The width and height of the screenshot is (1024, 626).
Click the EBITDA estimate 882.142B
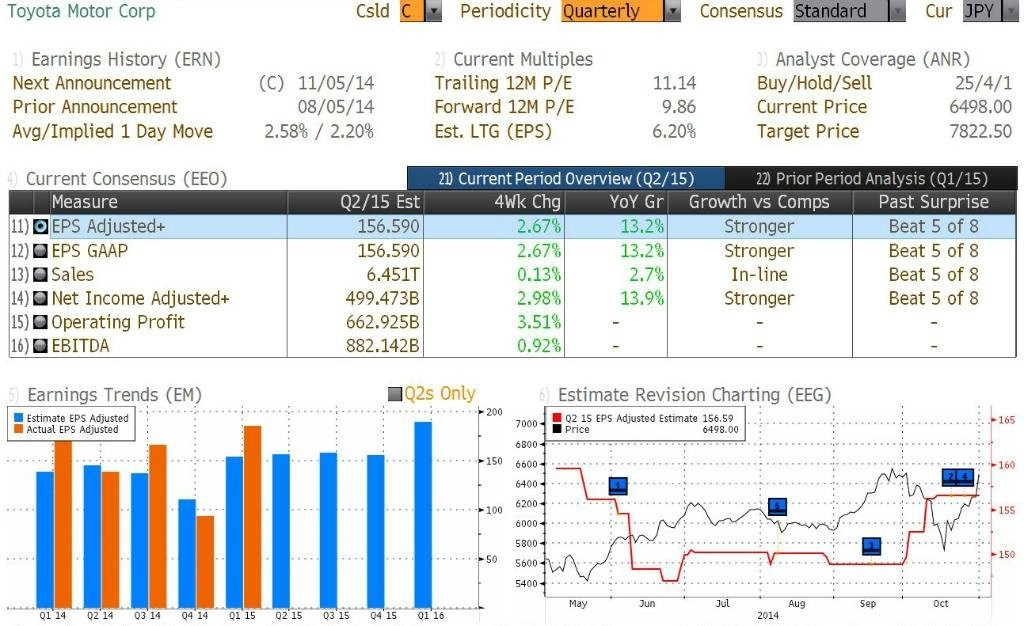[382, 346]
